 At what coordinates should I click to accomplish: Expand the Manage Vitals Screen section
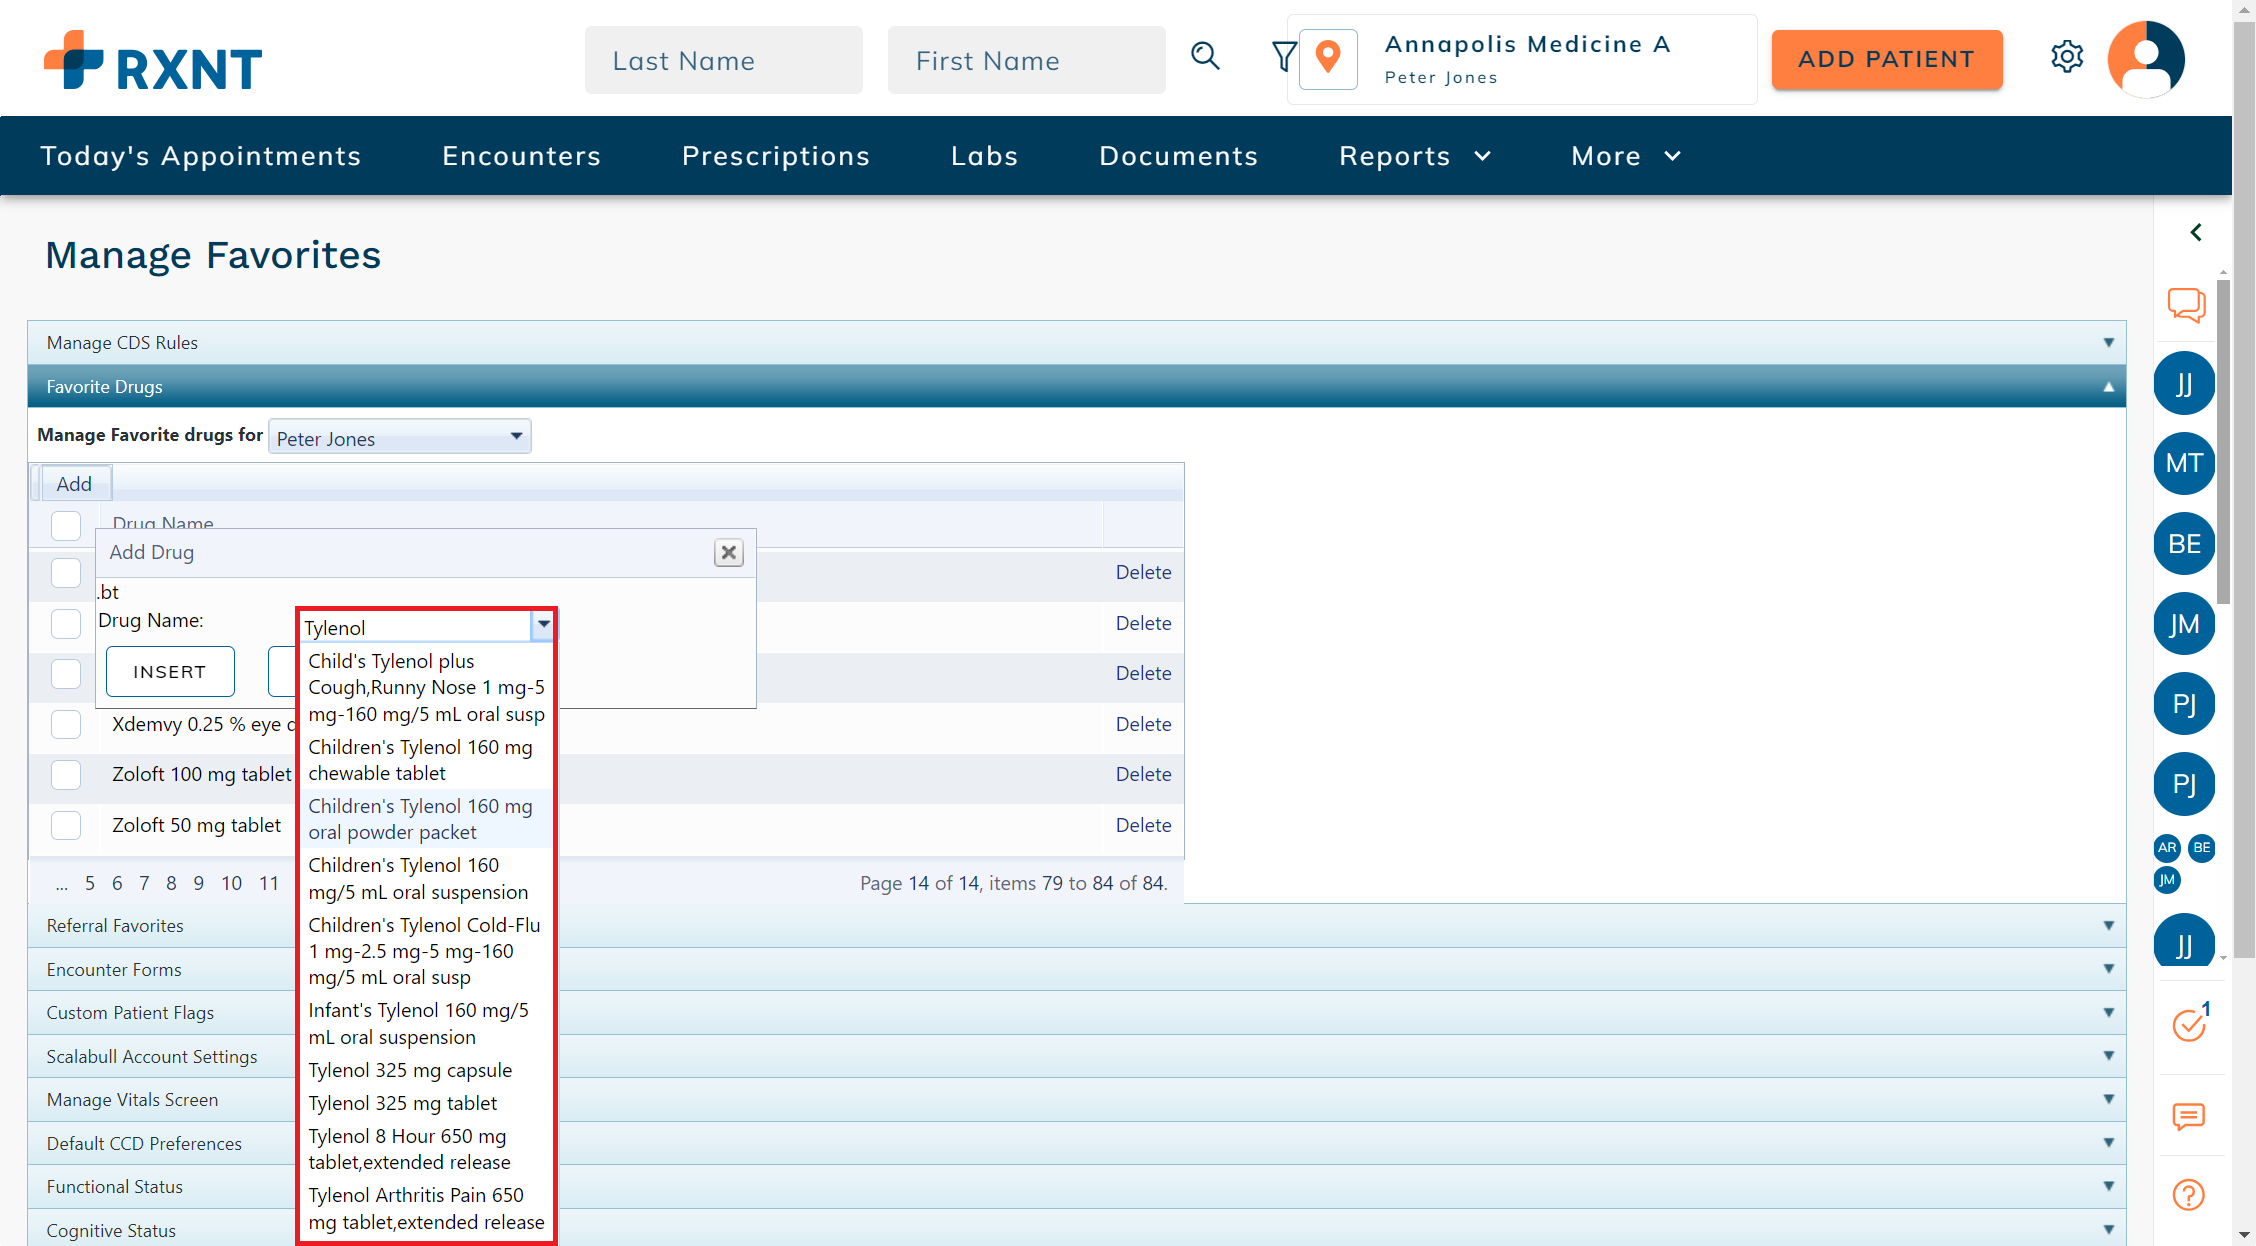[1077, 1100]
